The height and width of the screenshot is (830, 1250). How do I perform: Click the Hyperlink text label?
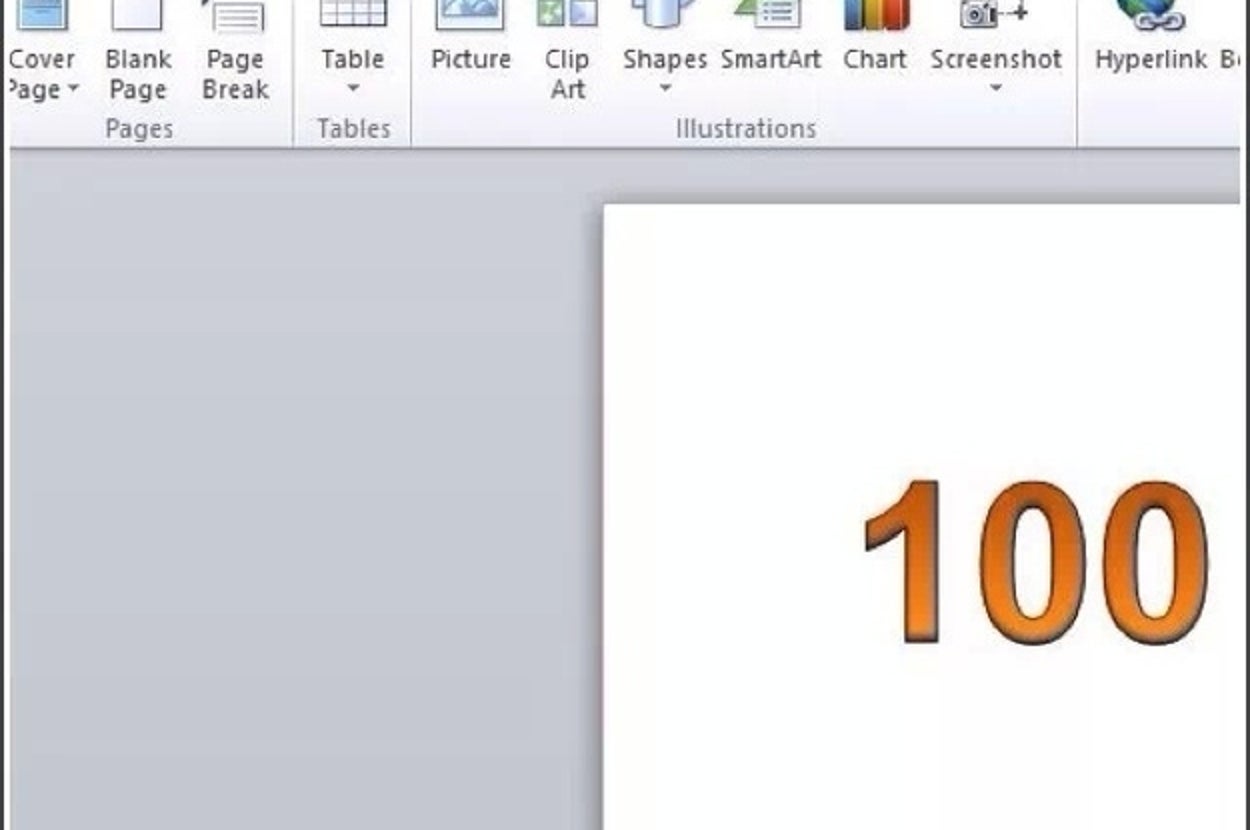coord(1150,60)
